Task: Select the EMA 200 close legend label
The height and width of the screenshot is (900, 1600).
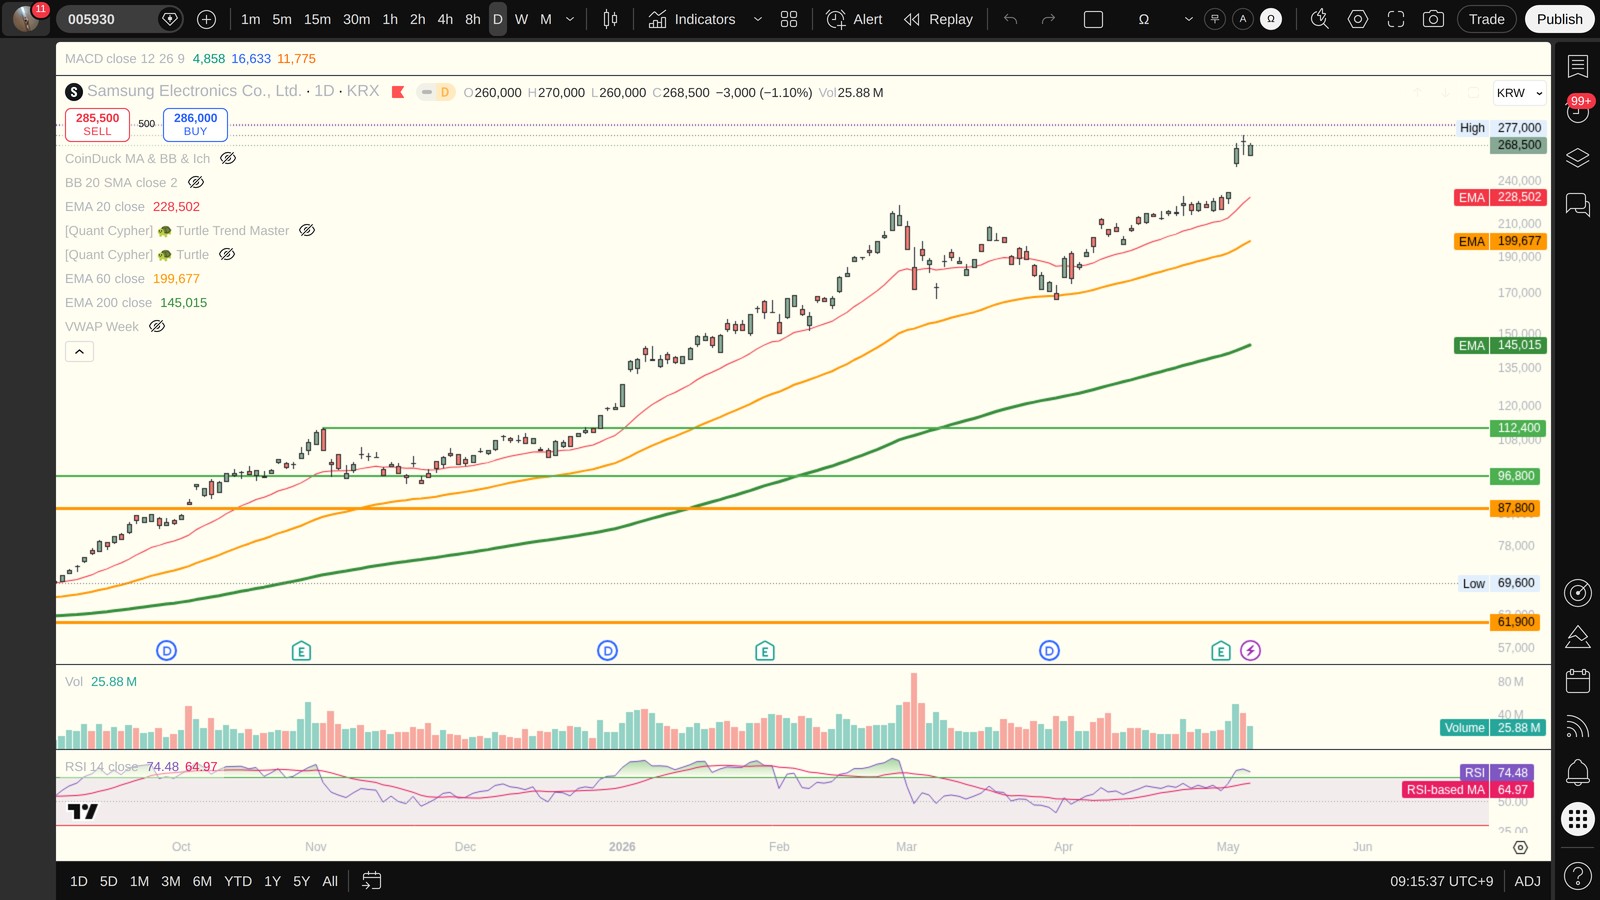Action: pos(108,302)
